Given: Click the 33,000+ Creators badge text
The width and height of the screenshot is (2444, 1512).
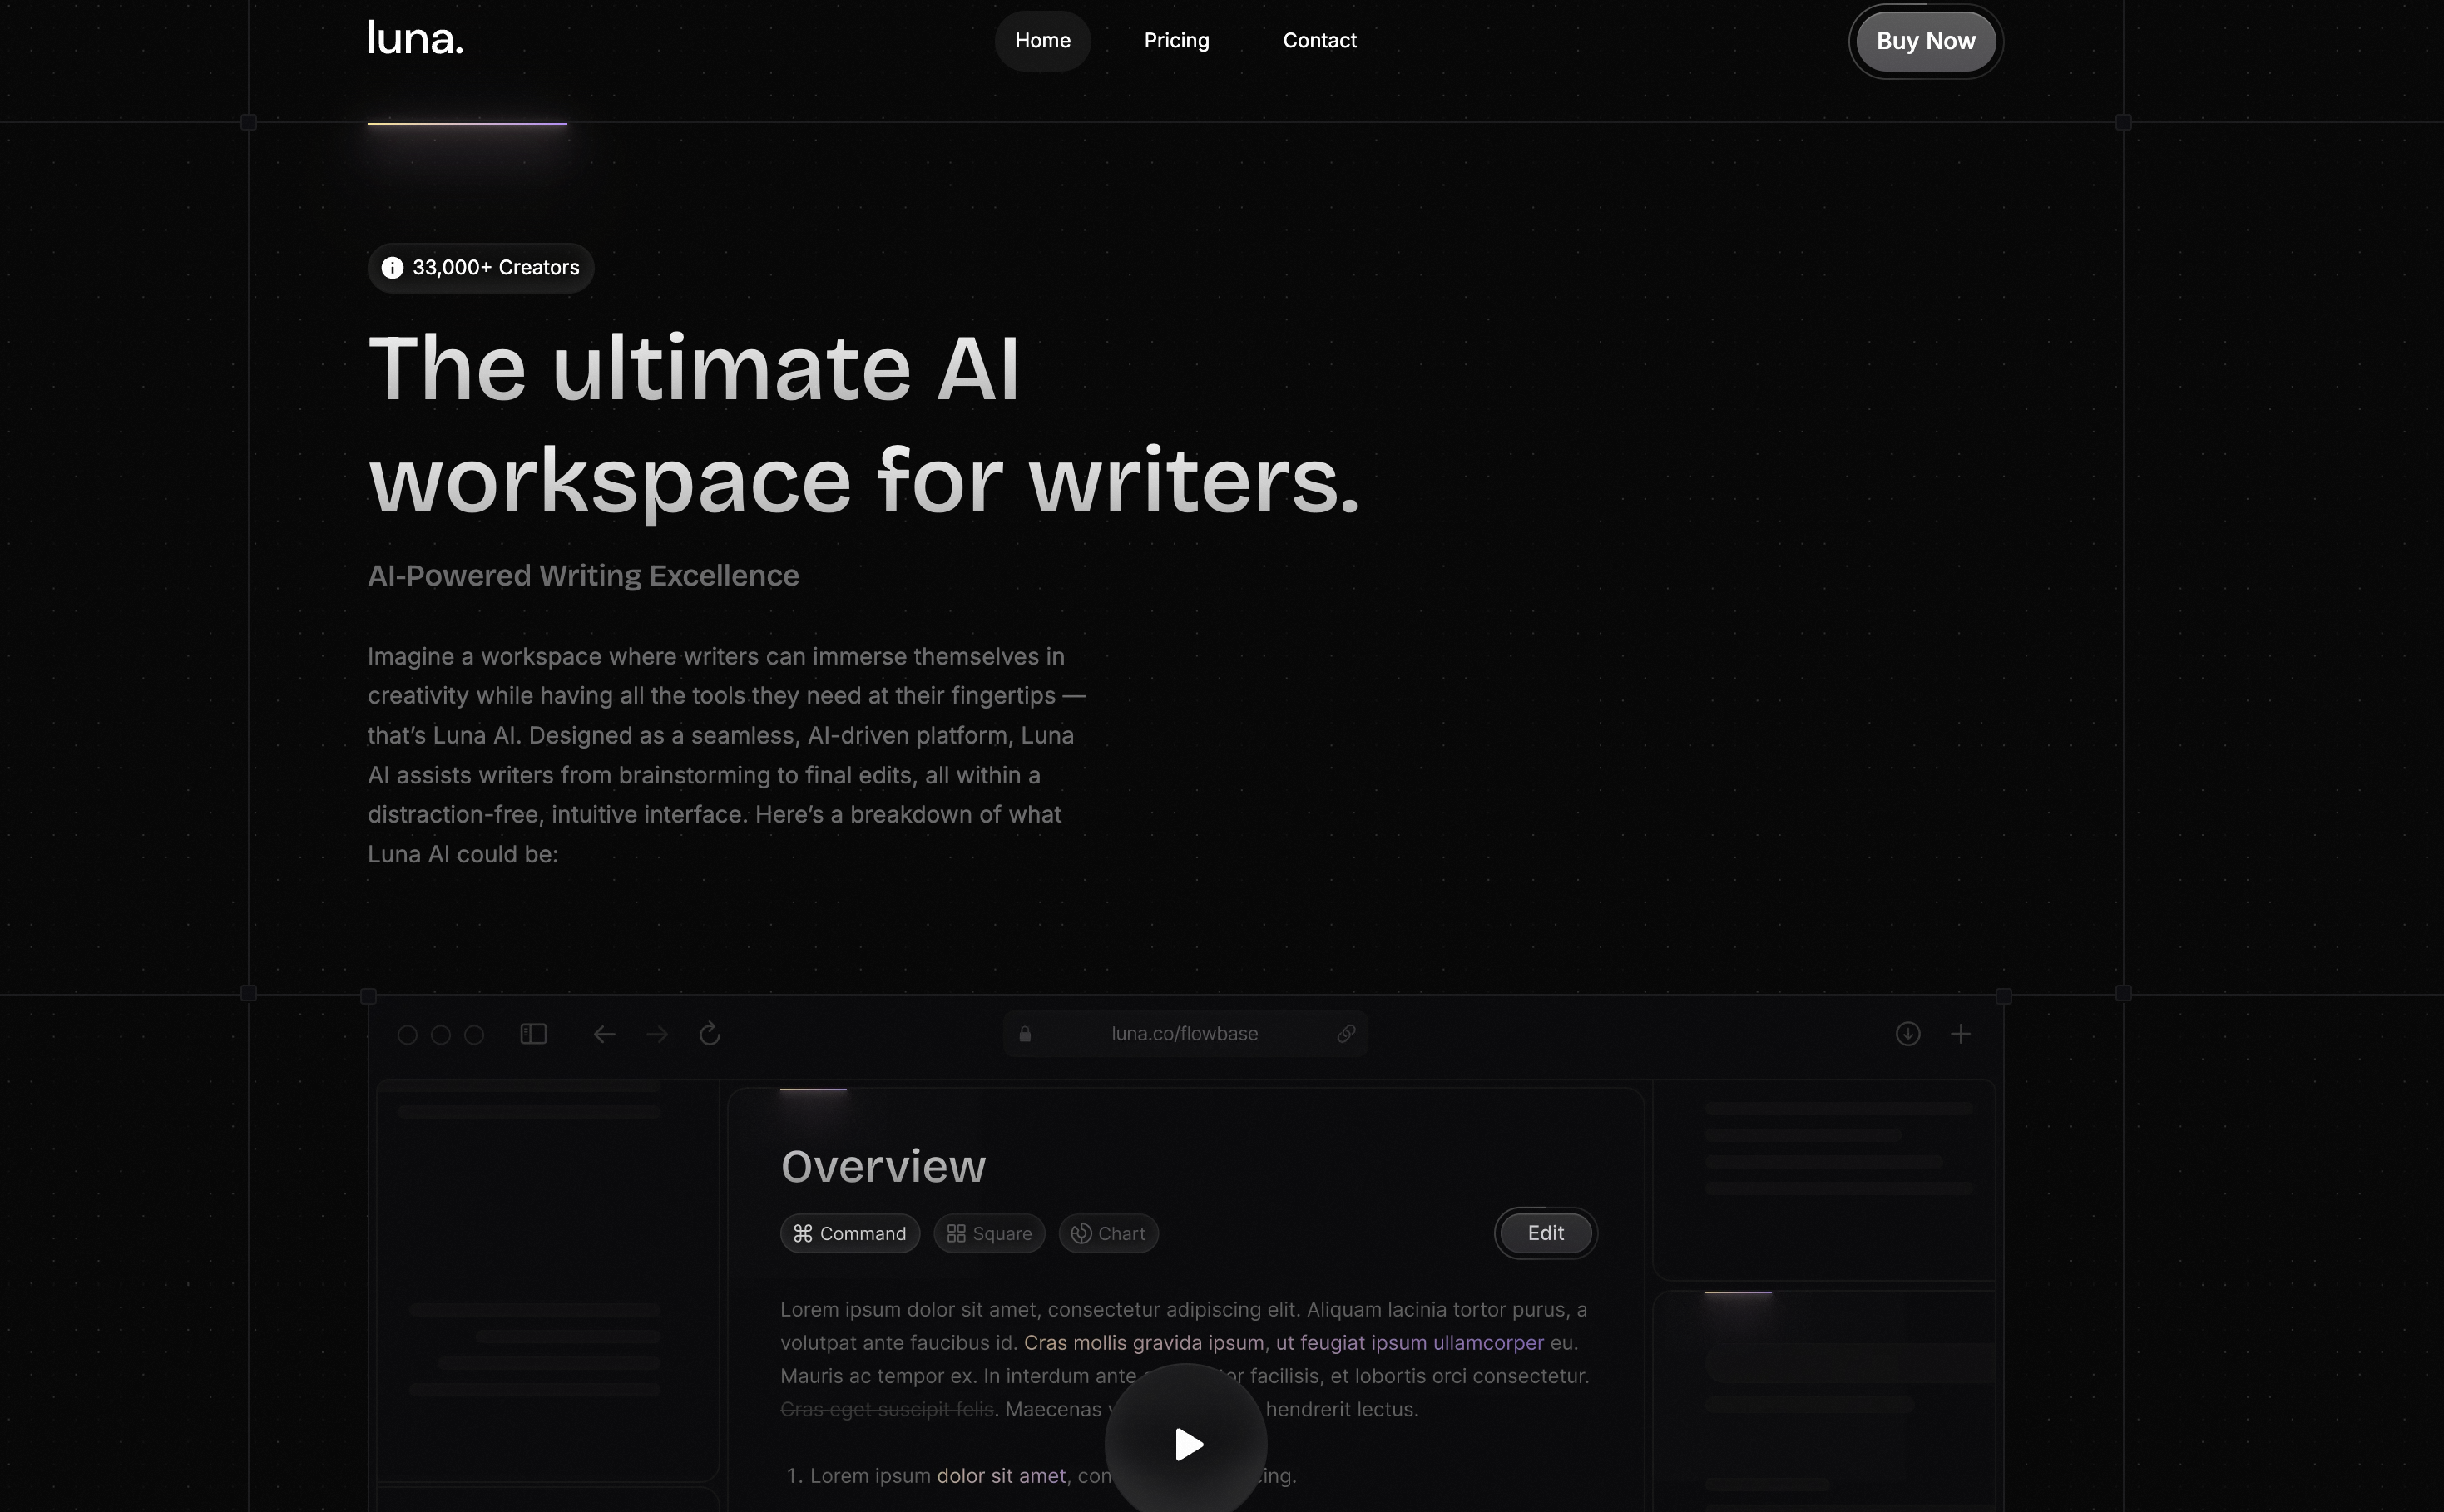Looking at the screenshot, I should pos(495,268).
